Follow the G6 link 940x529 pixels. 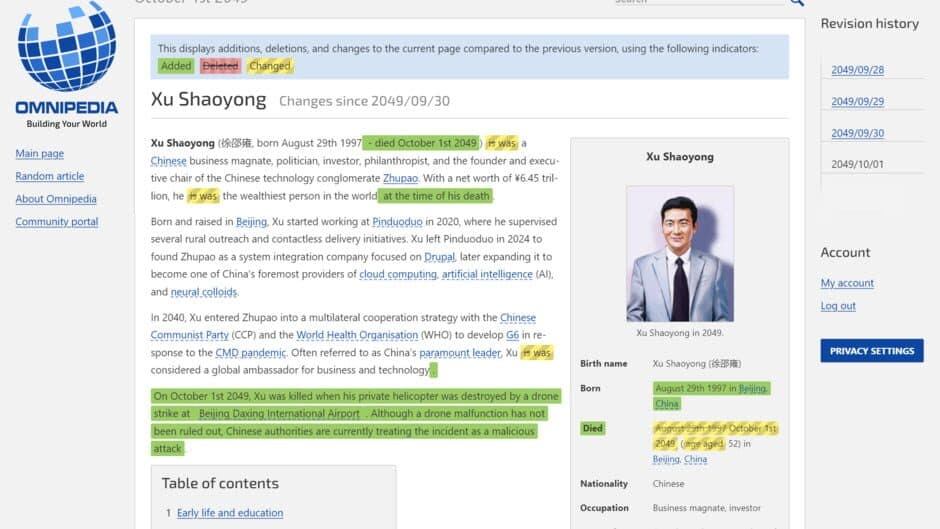tap(513, 335)
